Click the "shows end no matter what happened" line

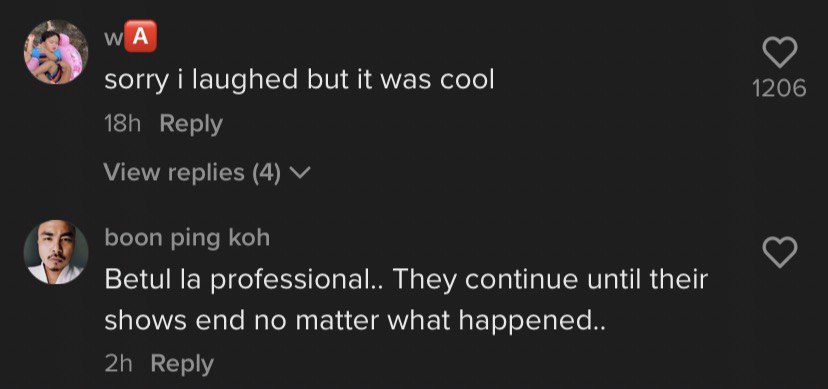coord(354,321)
